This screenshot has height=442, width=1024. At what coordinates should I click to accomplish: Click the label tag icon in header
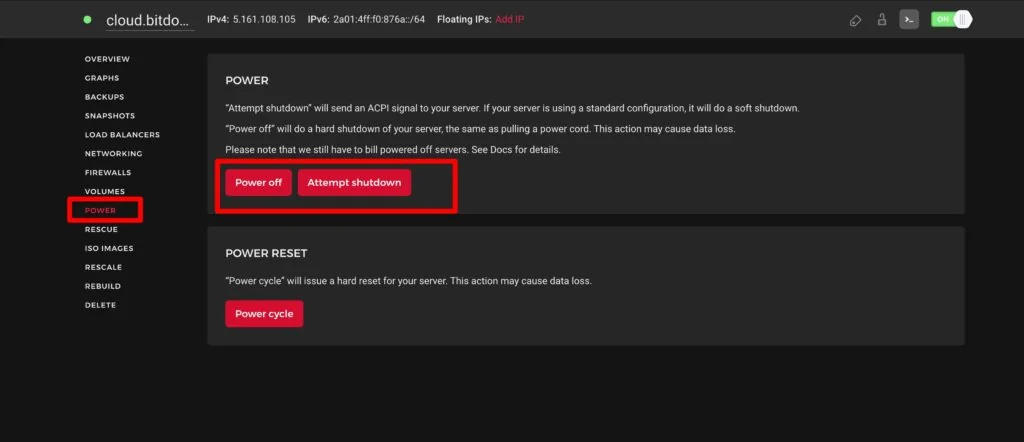[x=855, y=20]
